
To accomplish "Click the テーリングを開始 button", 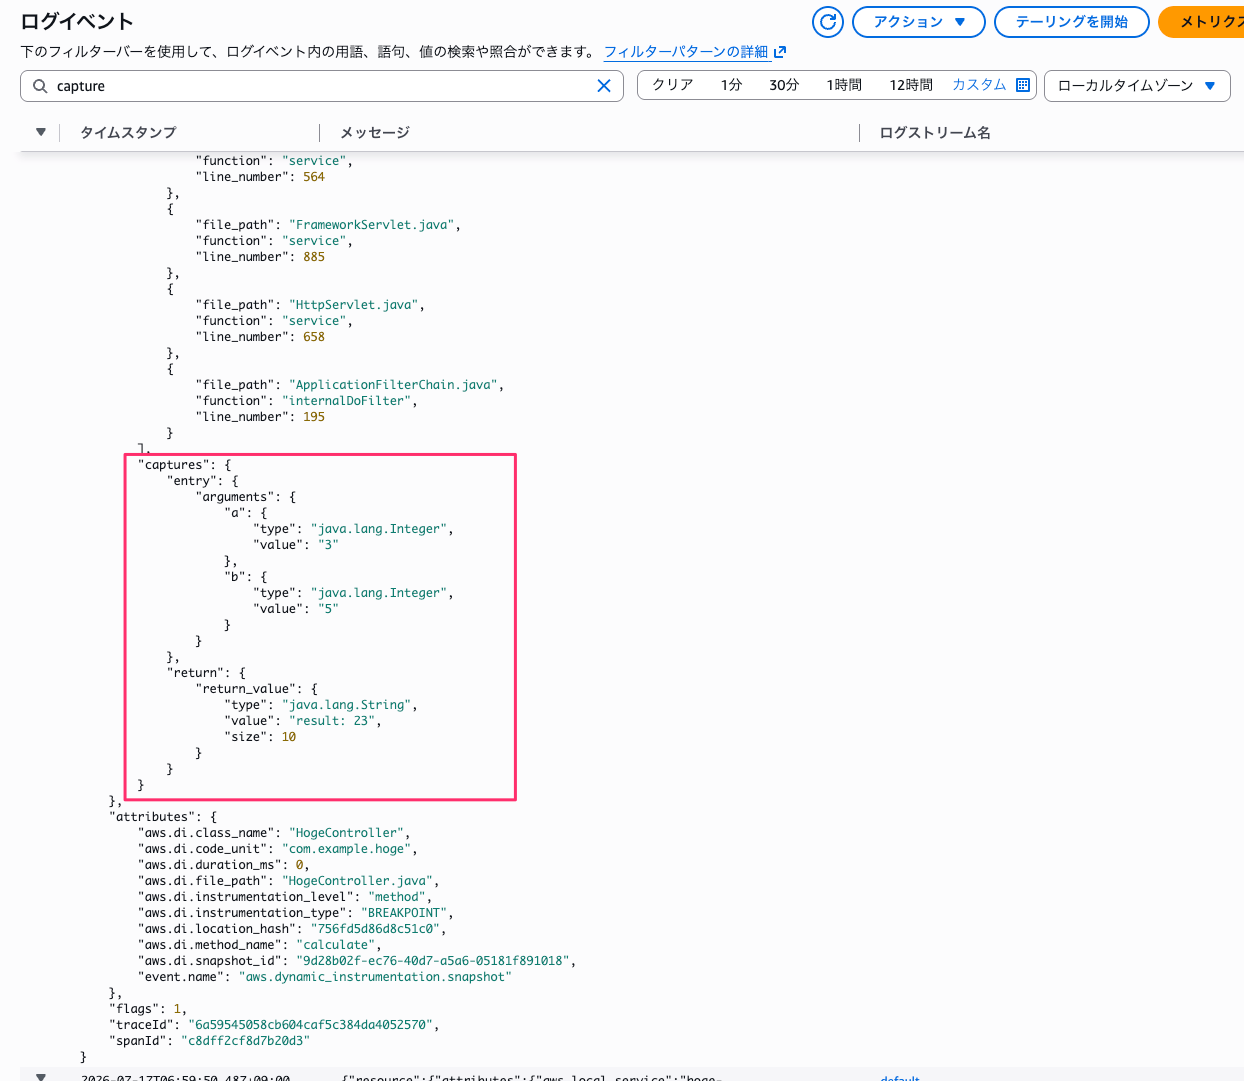I will point(1072,22).
